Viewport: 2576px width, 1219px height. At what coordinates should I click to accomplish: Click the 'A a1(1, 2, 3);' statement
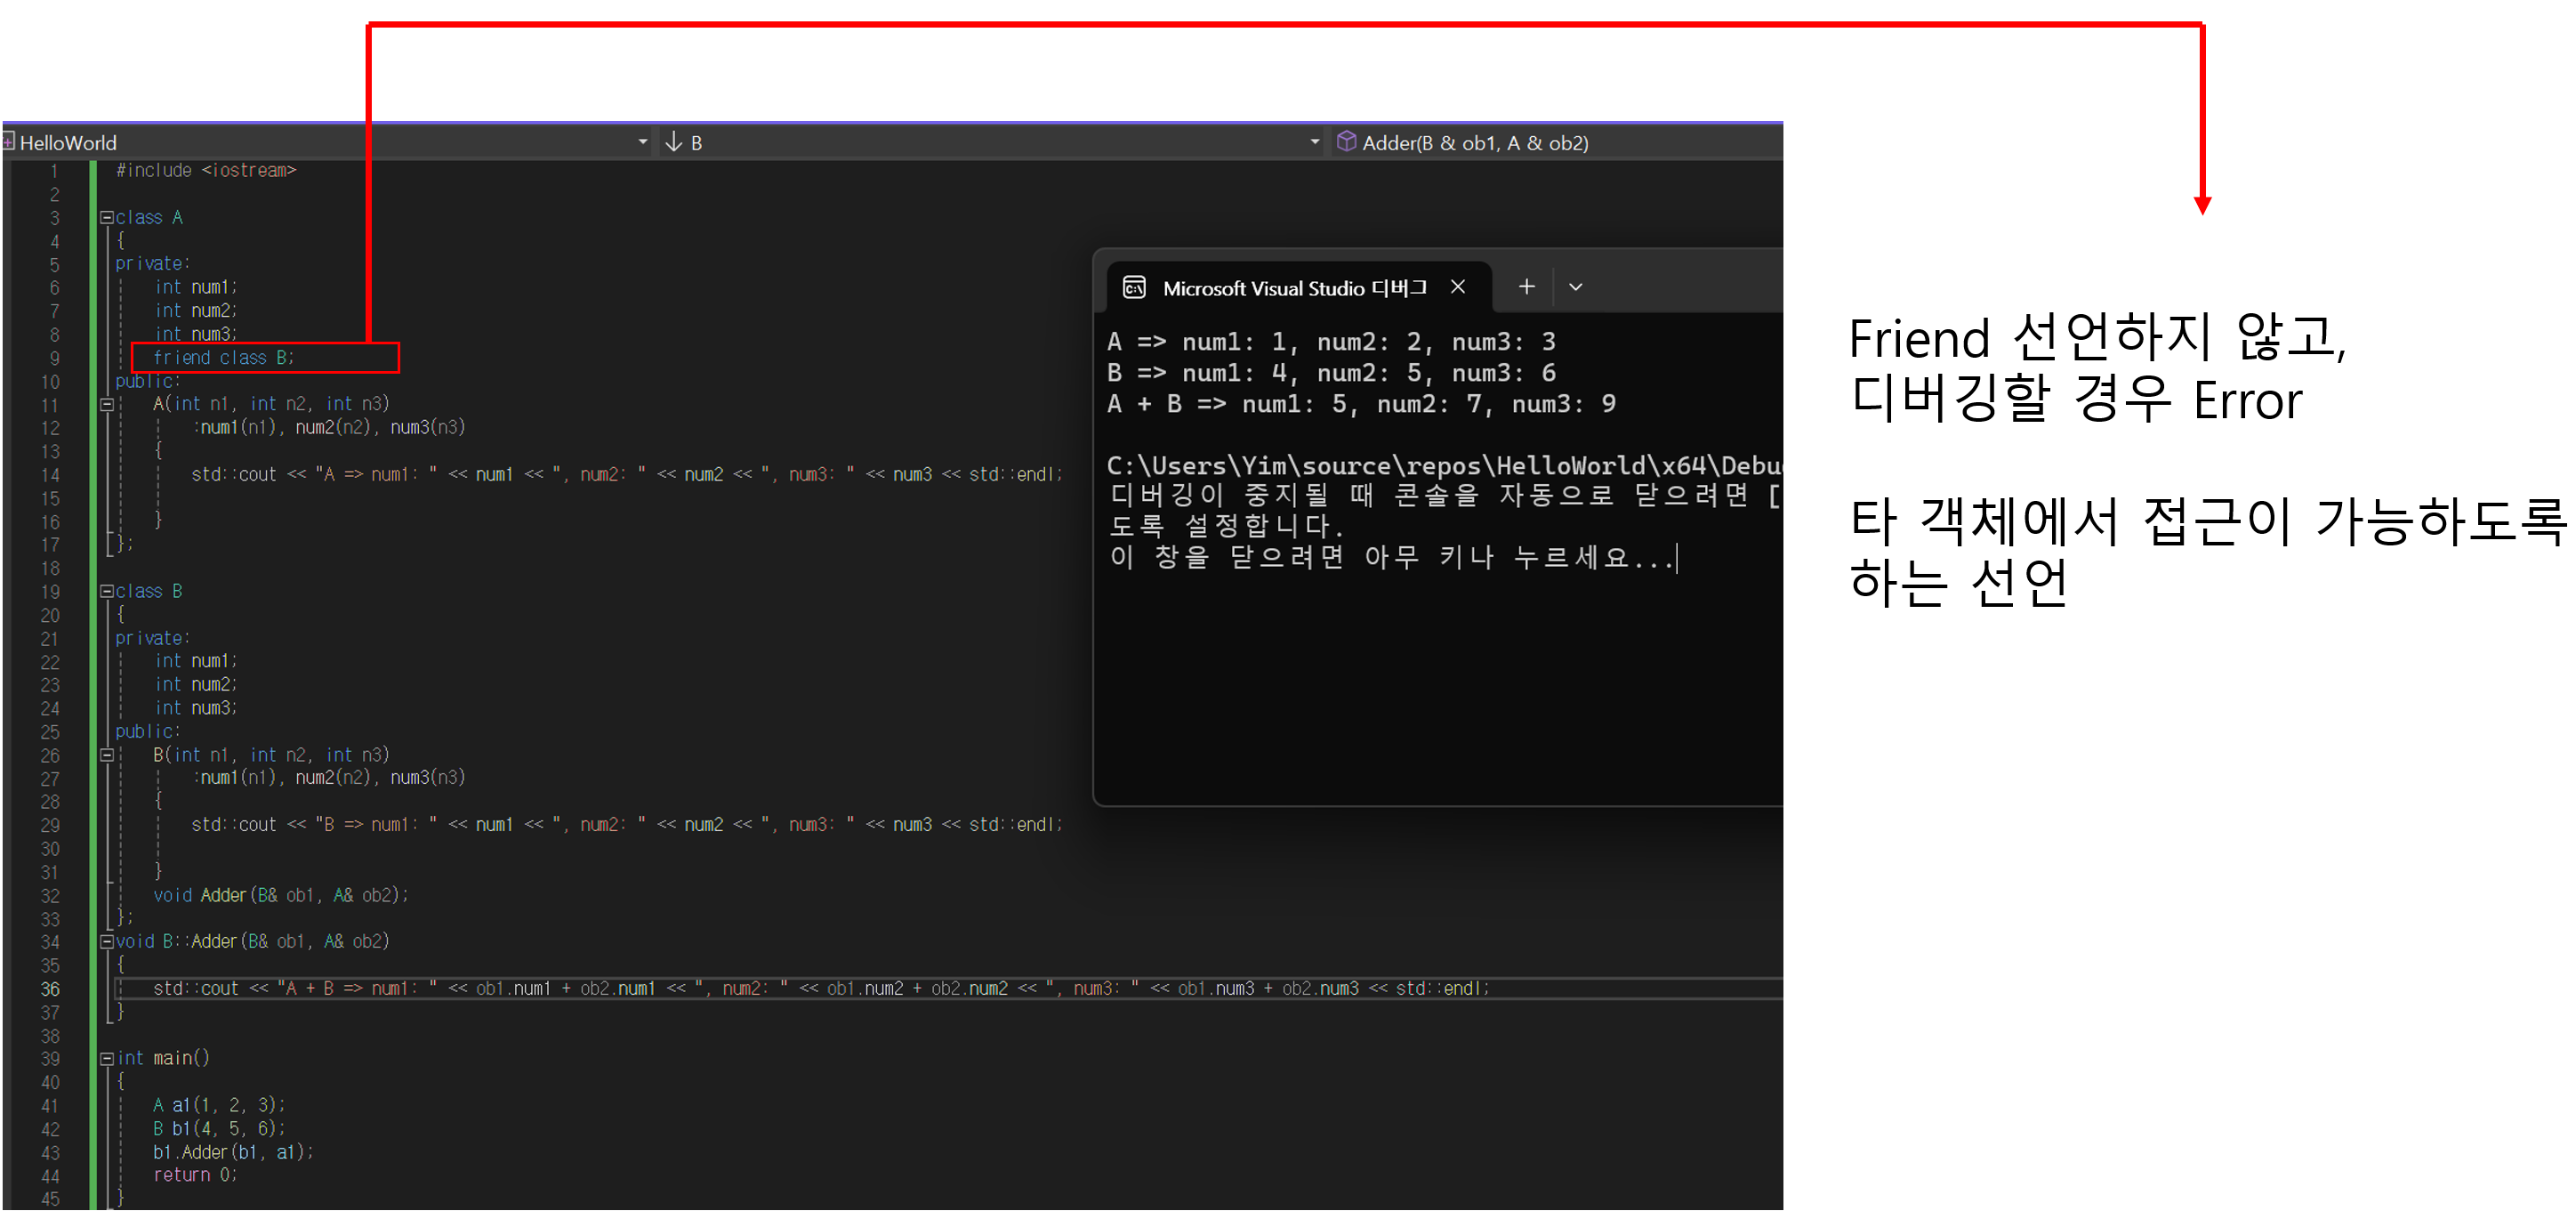point(219,1105)
